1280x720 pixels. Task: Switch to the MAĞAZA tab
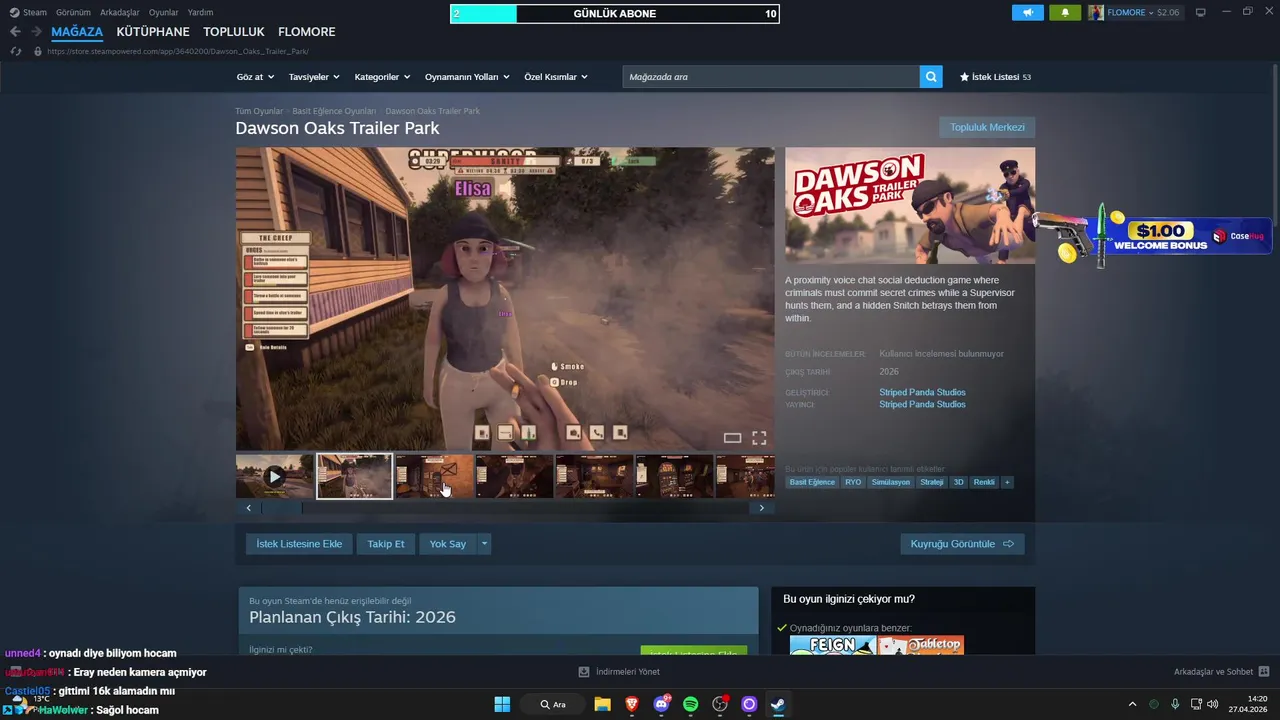[77, 32]
